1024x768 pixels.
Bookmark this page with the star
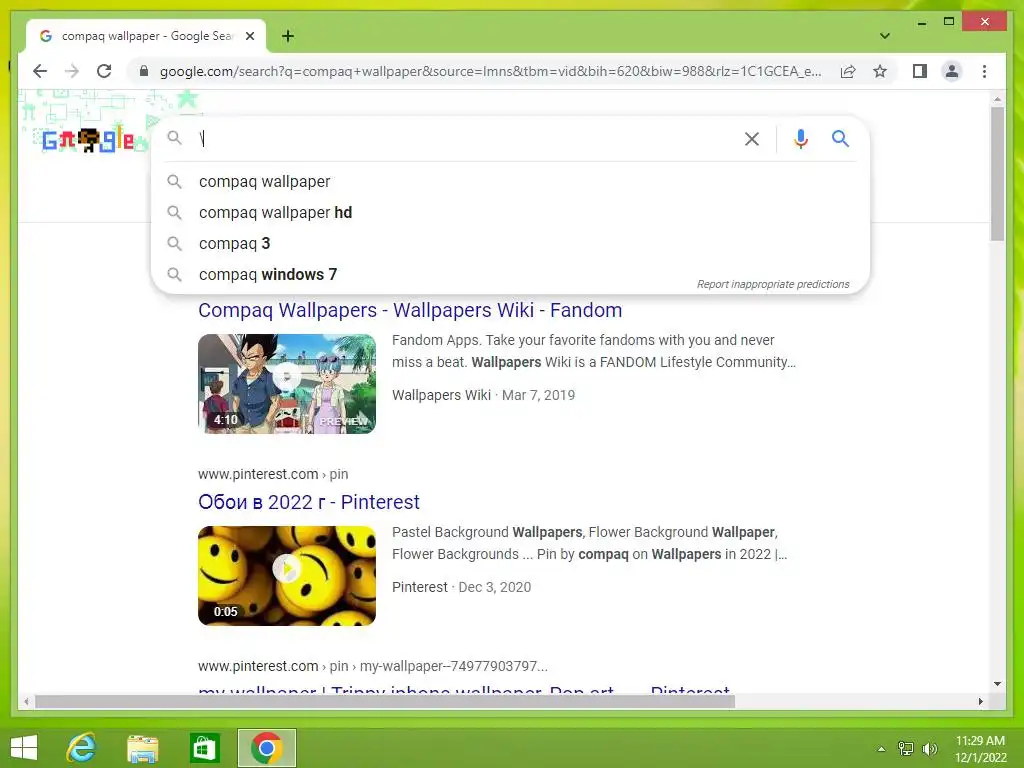(880, 71)
